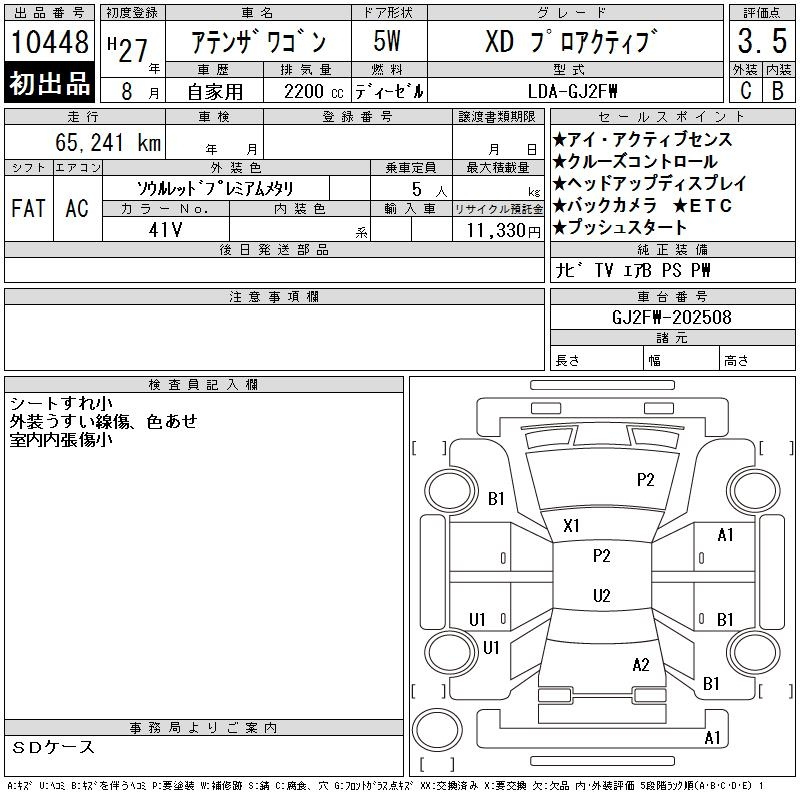Click the セールスポイント header

(672, 117)
